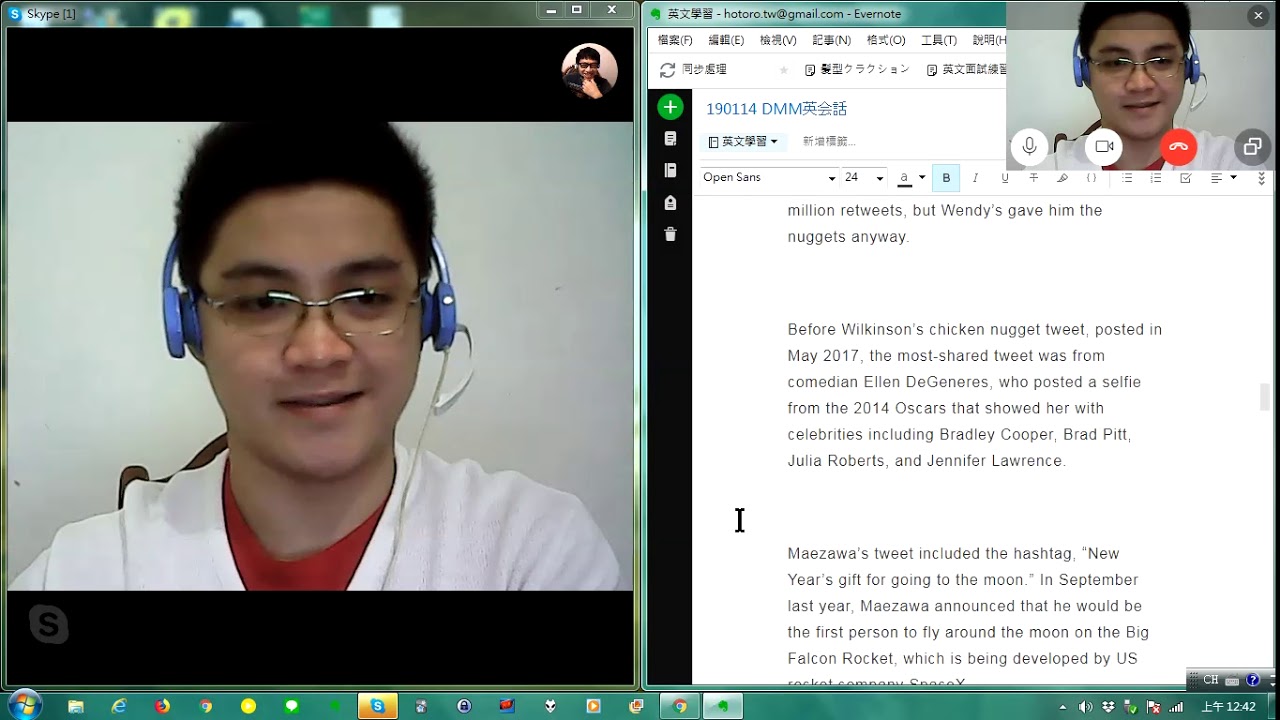Open the 記事(N) menu
This screenshot has width=1280, height=720.
pos(831,40)
